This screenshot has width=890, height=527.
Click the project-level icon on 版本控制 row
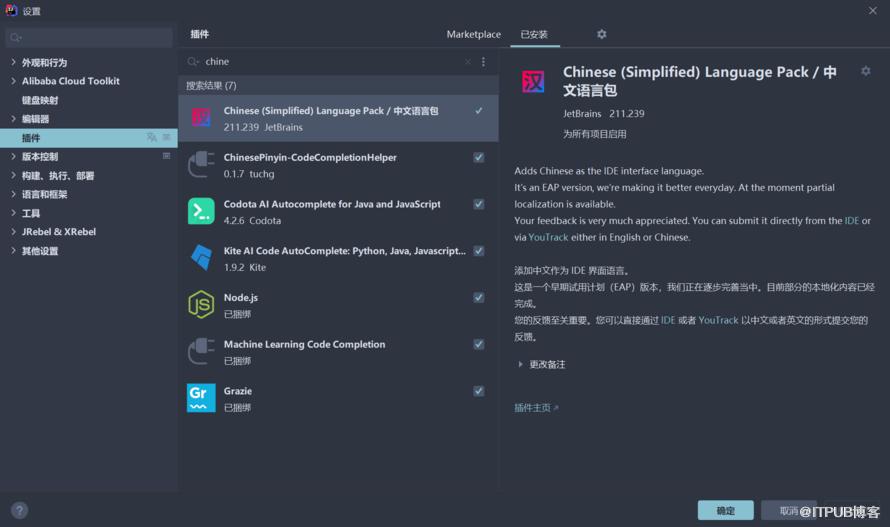pyautogui.click(x=166, y=156)
